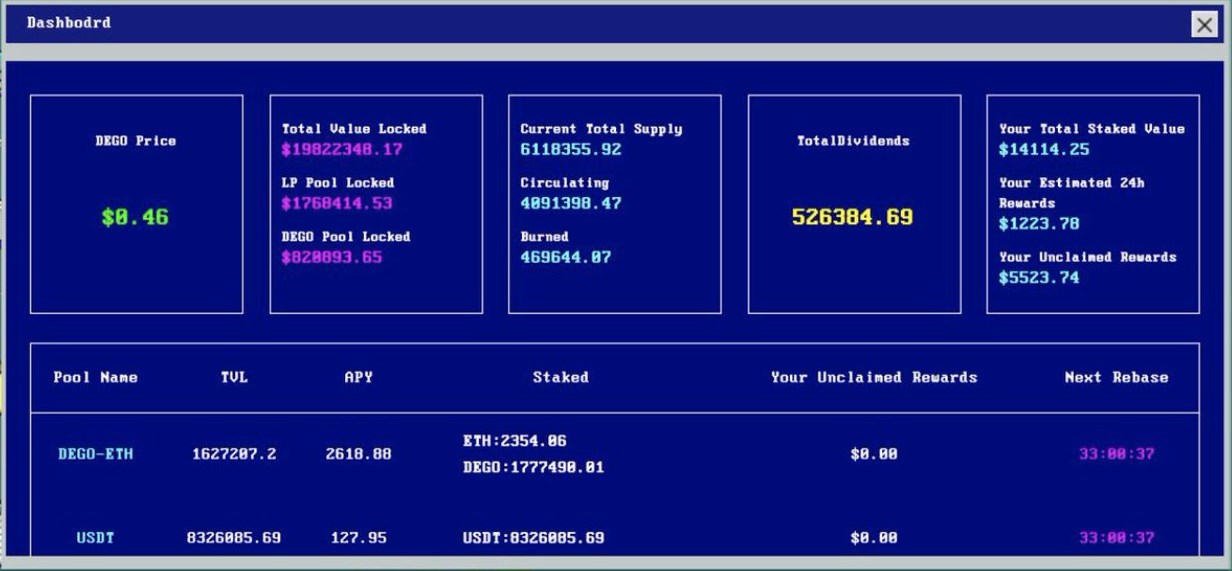Click the TotalDividends label

click(854, 141)
